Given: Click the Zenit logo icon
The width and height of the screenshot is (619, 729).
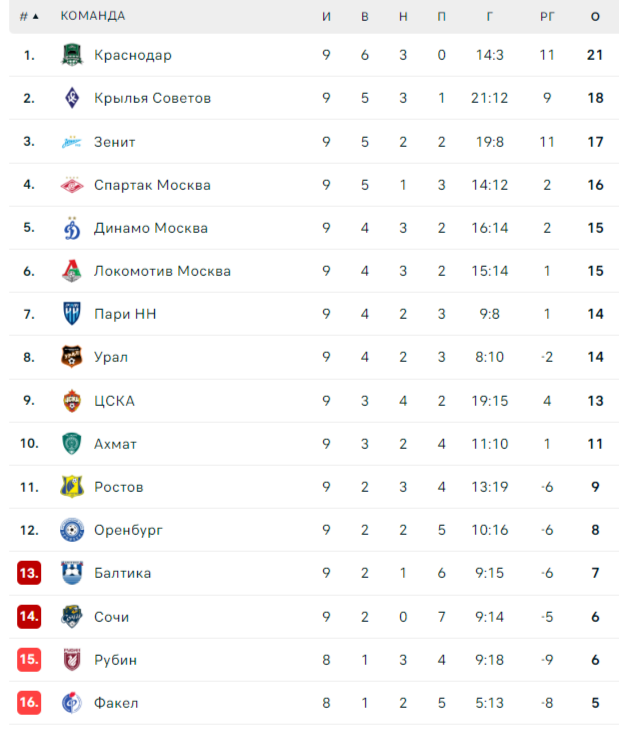Looking at the screenshot, I should tap(72, 142).
